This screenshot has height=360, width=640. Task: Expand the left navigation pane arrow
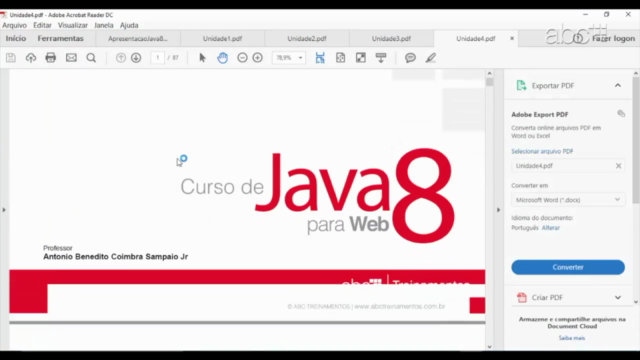[4, 210]
